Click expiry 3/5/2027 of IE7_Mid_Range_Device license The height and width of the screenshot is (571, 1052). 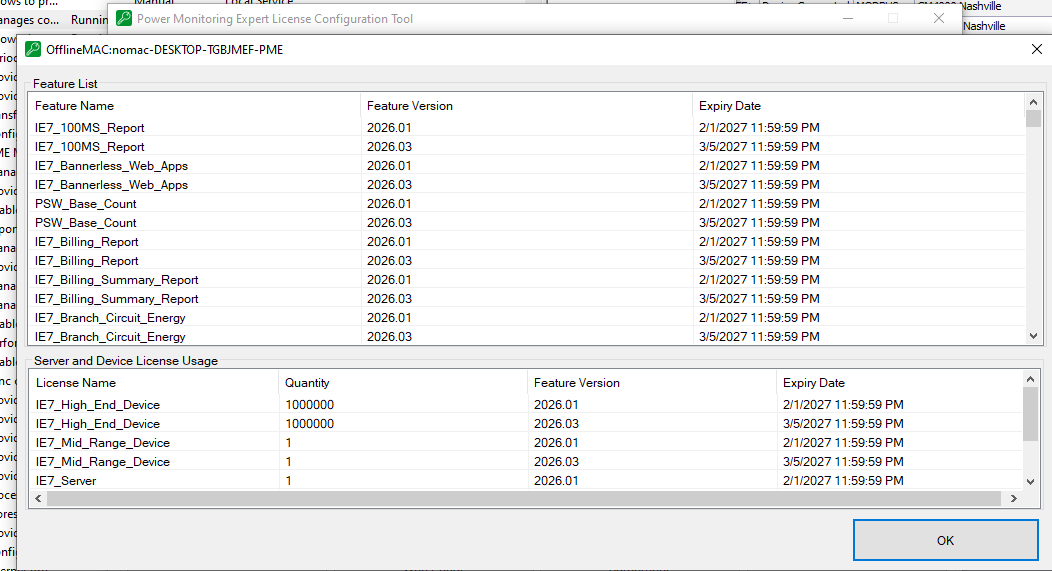[x=843, y=462]
